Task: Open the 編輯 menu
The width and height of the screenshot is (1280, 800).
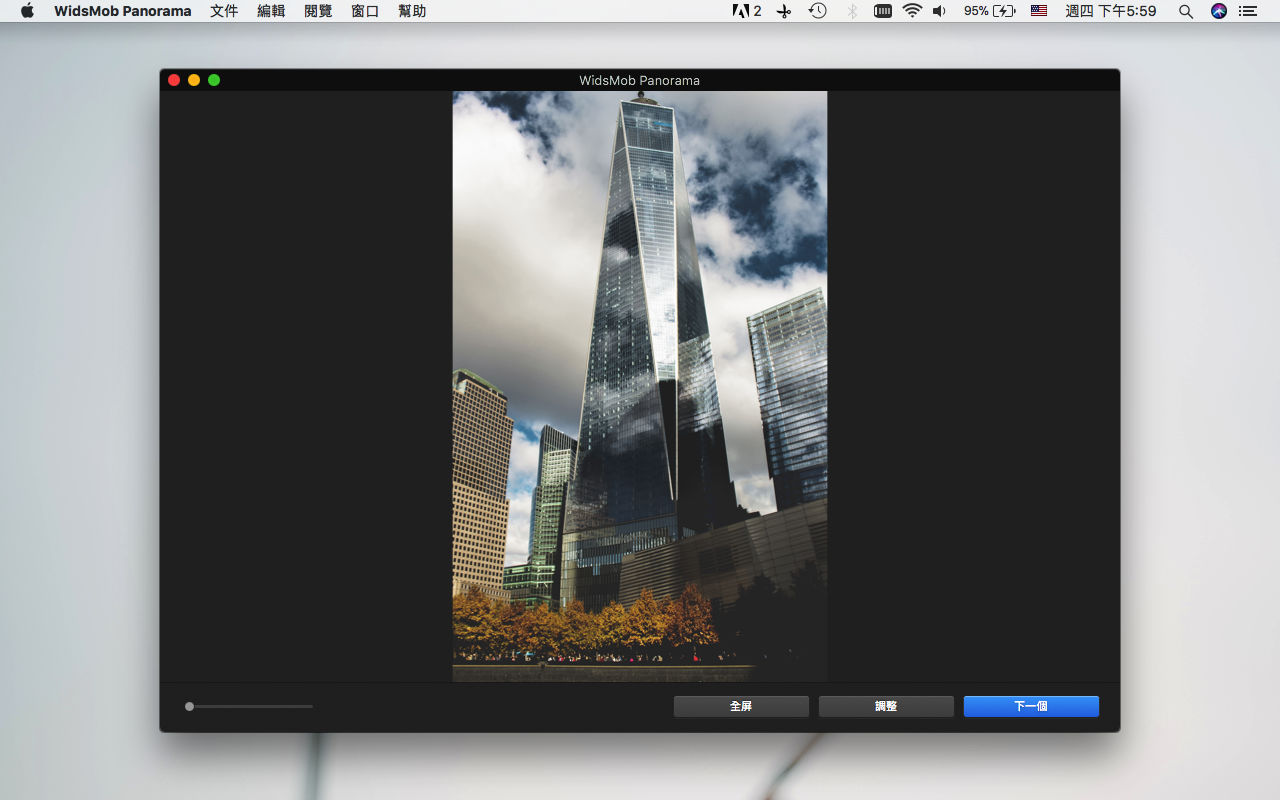Action: point(271,11)
